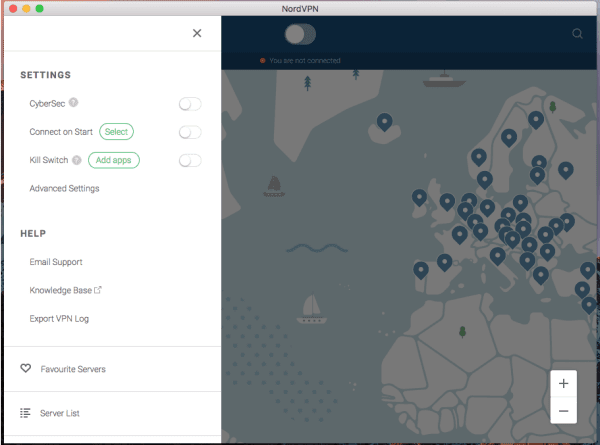Select the Portugal server pin on the map
The image size is (600, 445).
coord(421,270)
